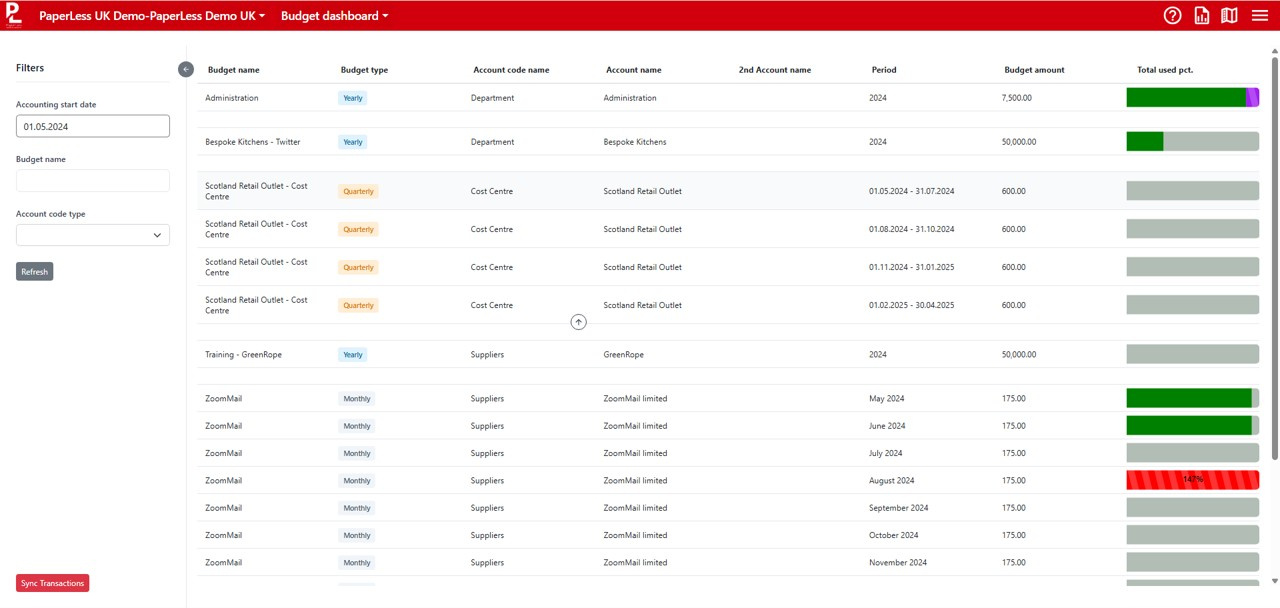Collapse the Filters panel with arrow icon
Screen dimensions: 1280x608
click(186, 69)
